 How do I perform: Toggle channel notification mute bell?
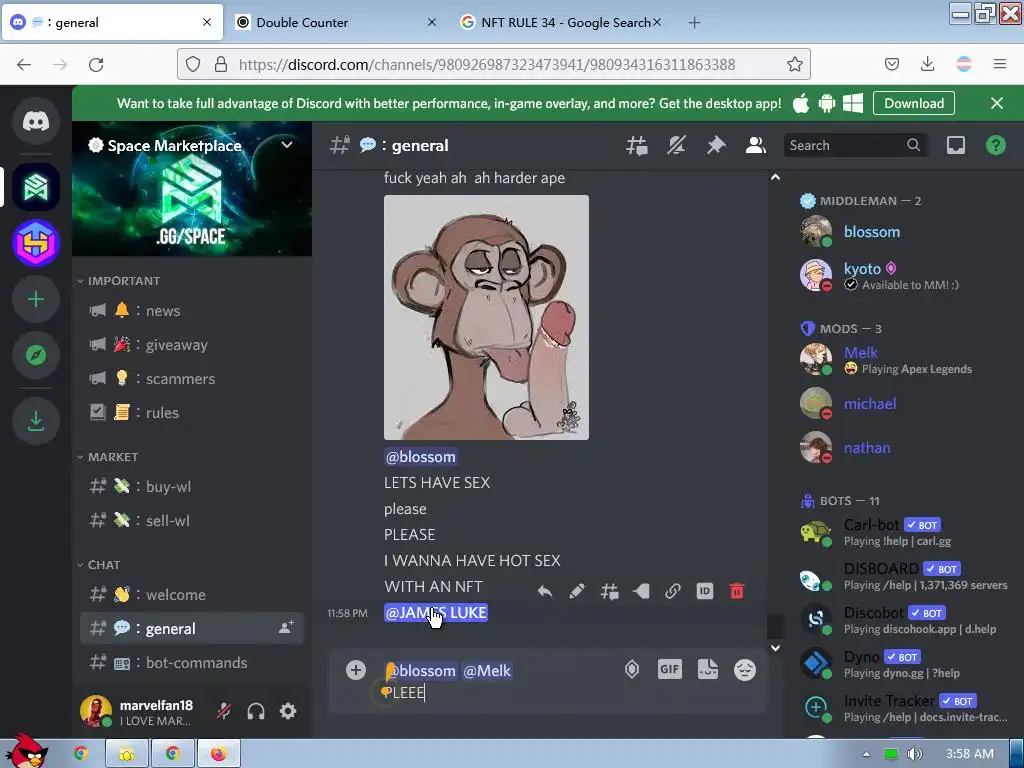point(676,145)
